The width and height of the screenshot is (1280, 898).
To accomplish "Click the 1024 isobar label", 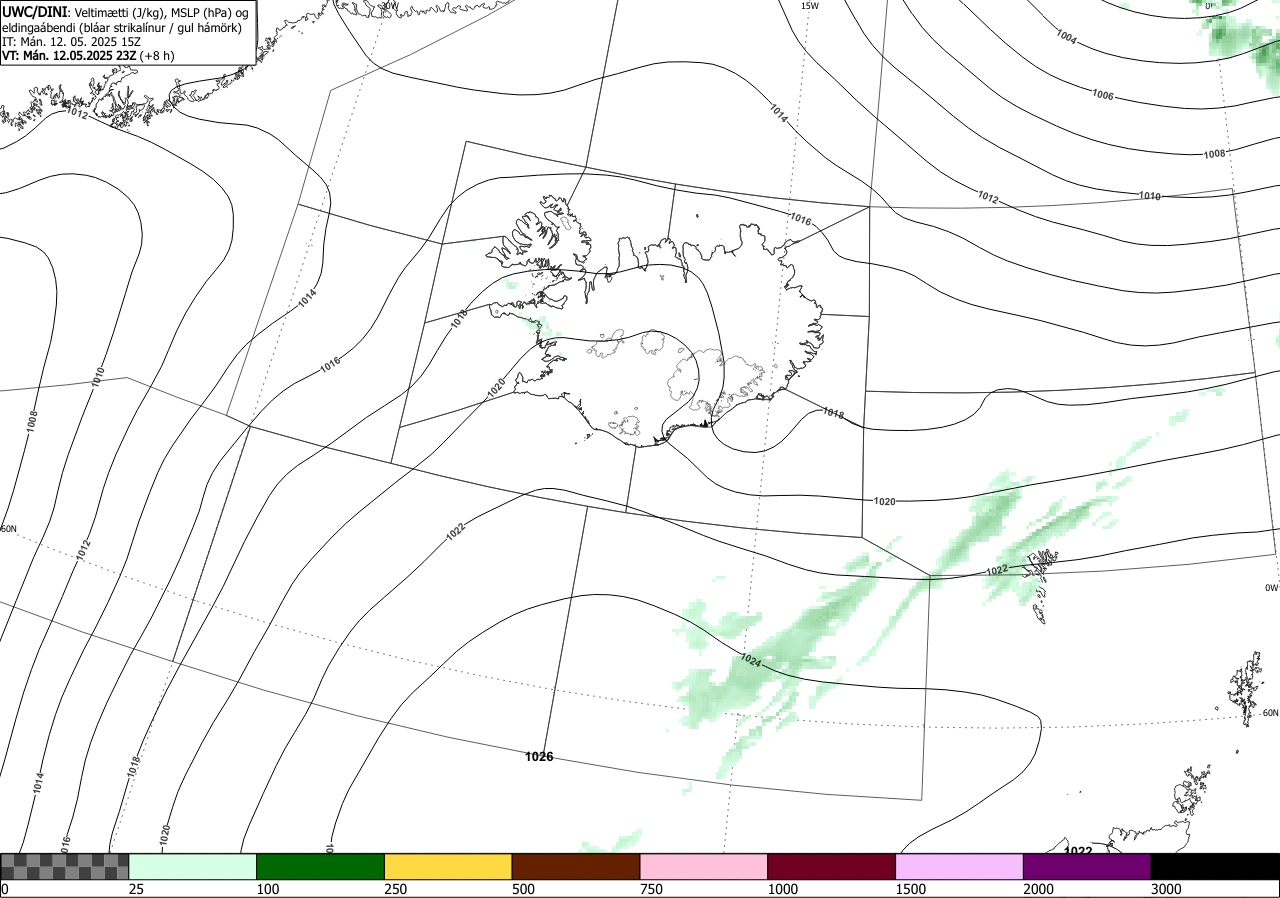I will click(x=751, y=661).
